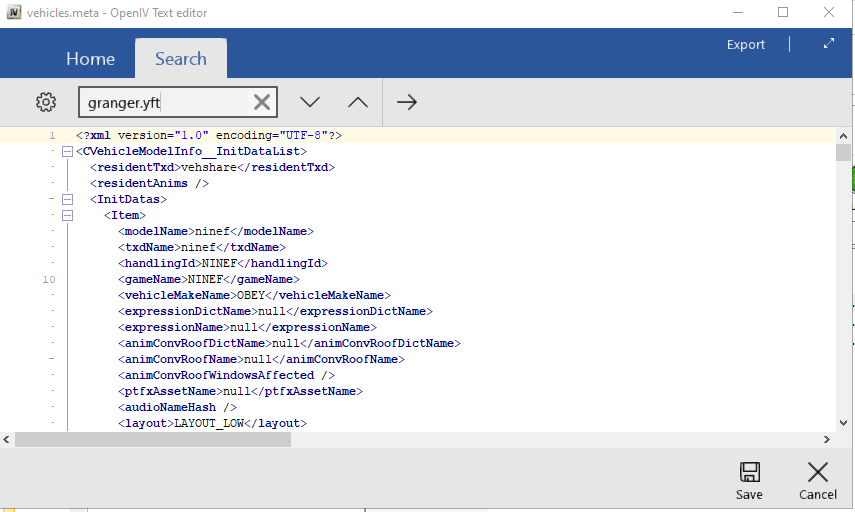Collapse the CVehicleModelInfo__InitDataList node
This screenshot has height=512, width=855.
68,151
